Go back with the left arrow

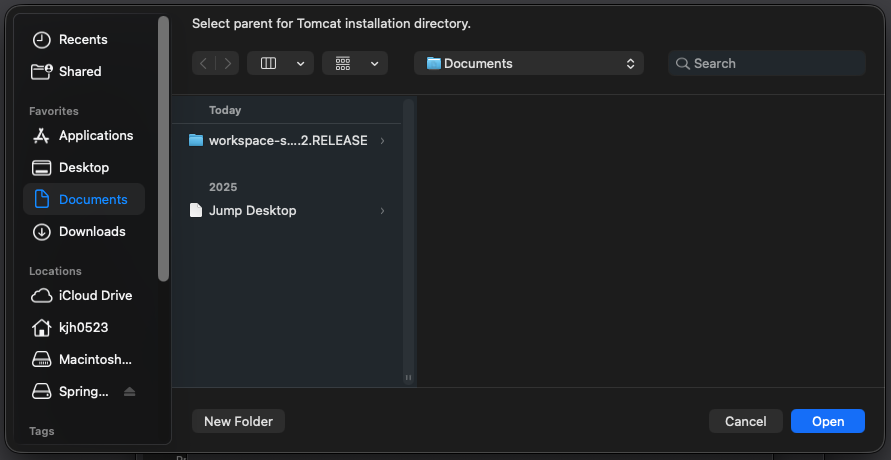pyautogui.click(x=203, y=63)
